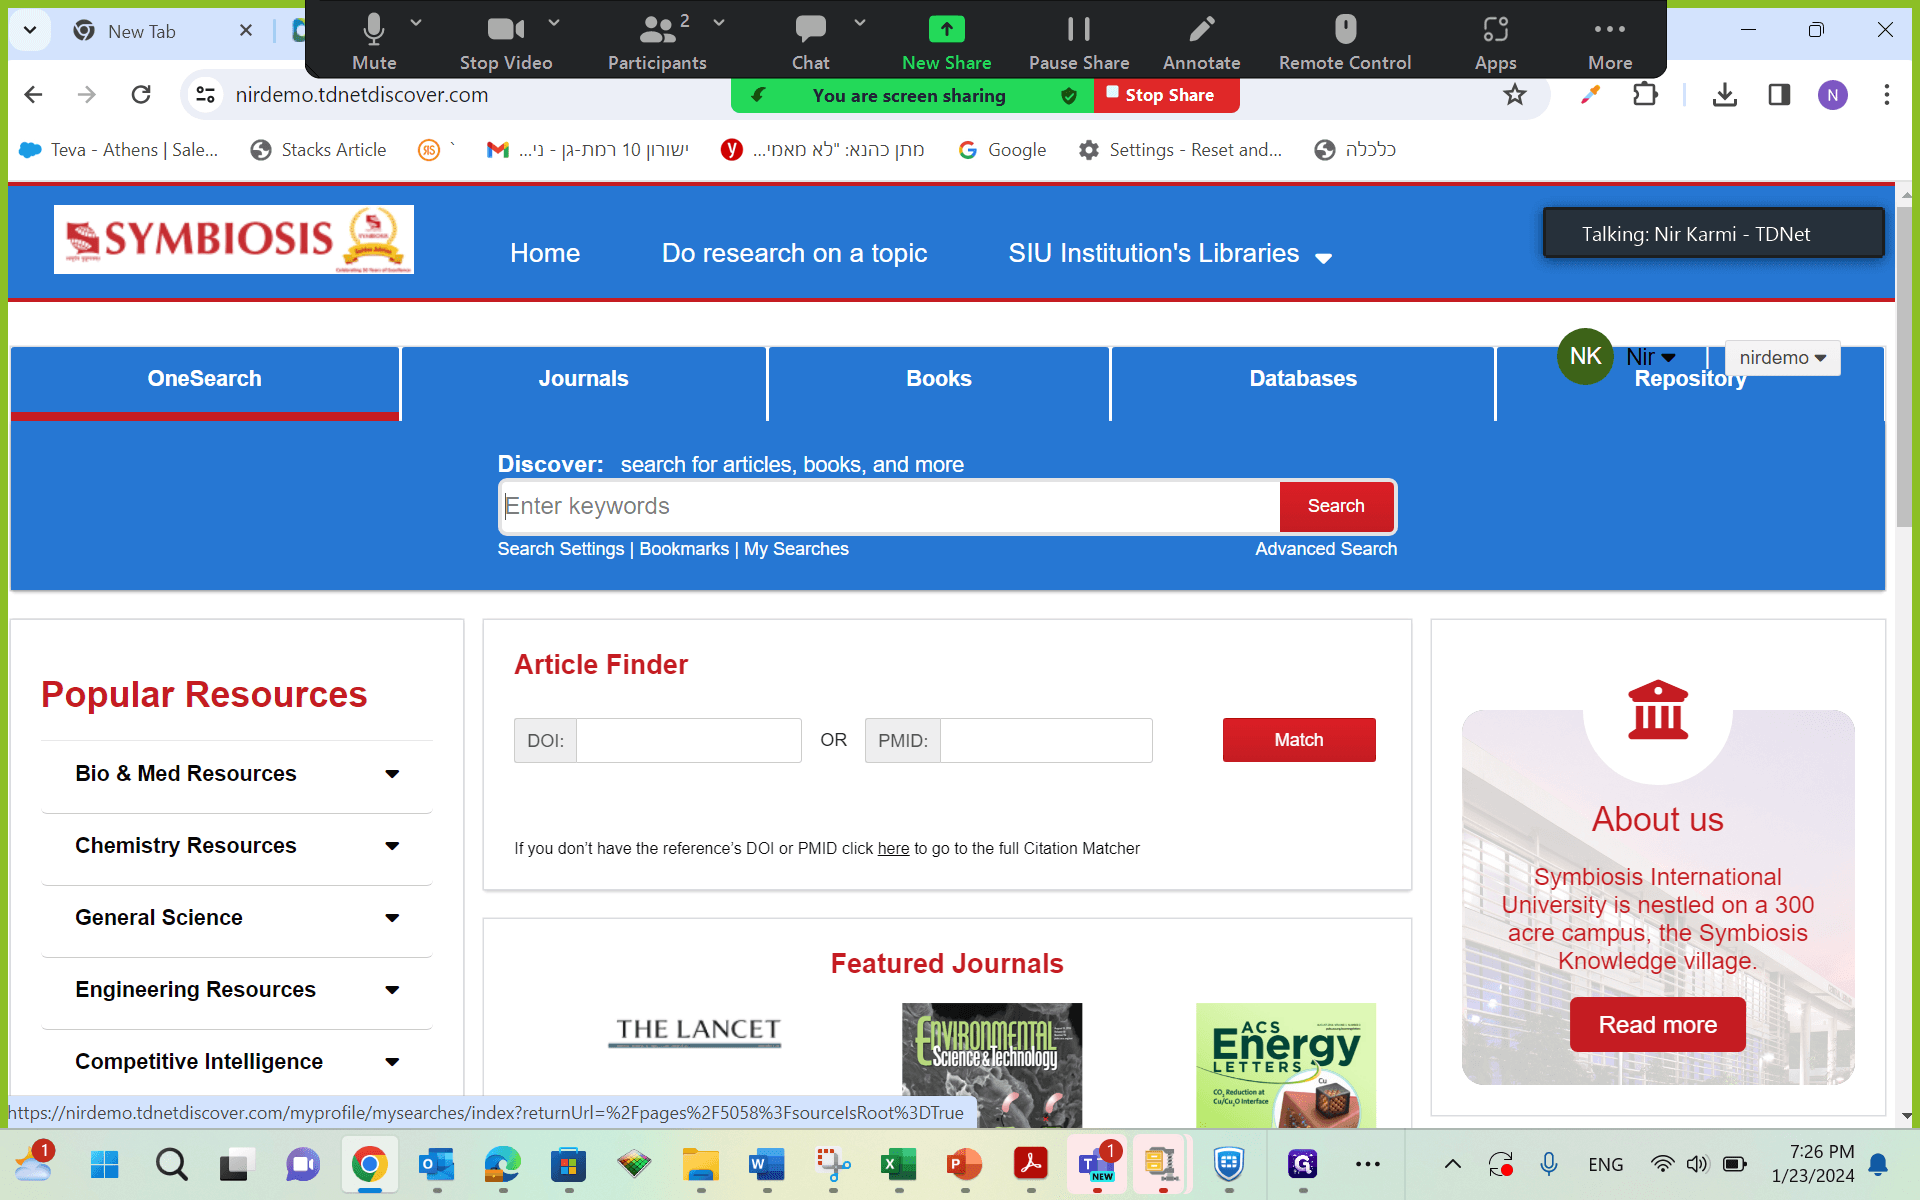The width and height of the screenshot is (1920, 1200).
Task: Bookmark this page with star icon
Action: (x=1515, y=95)
